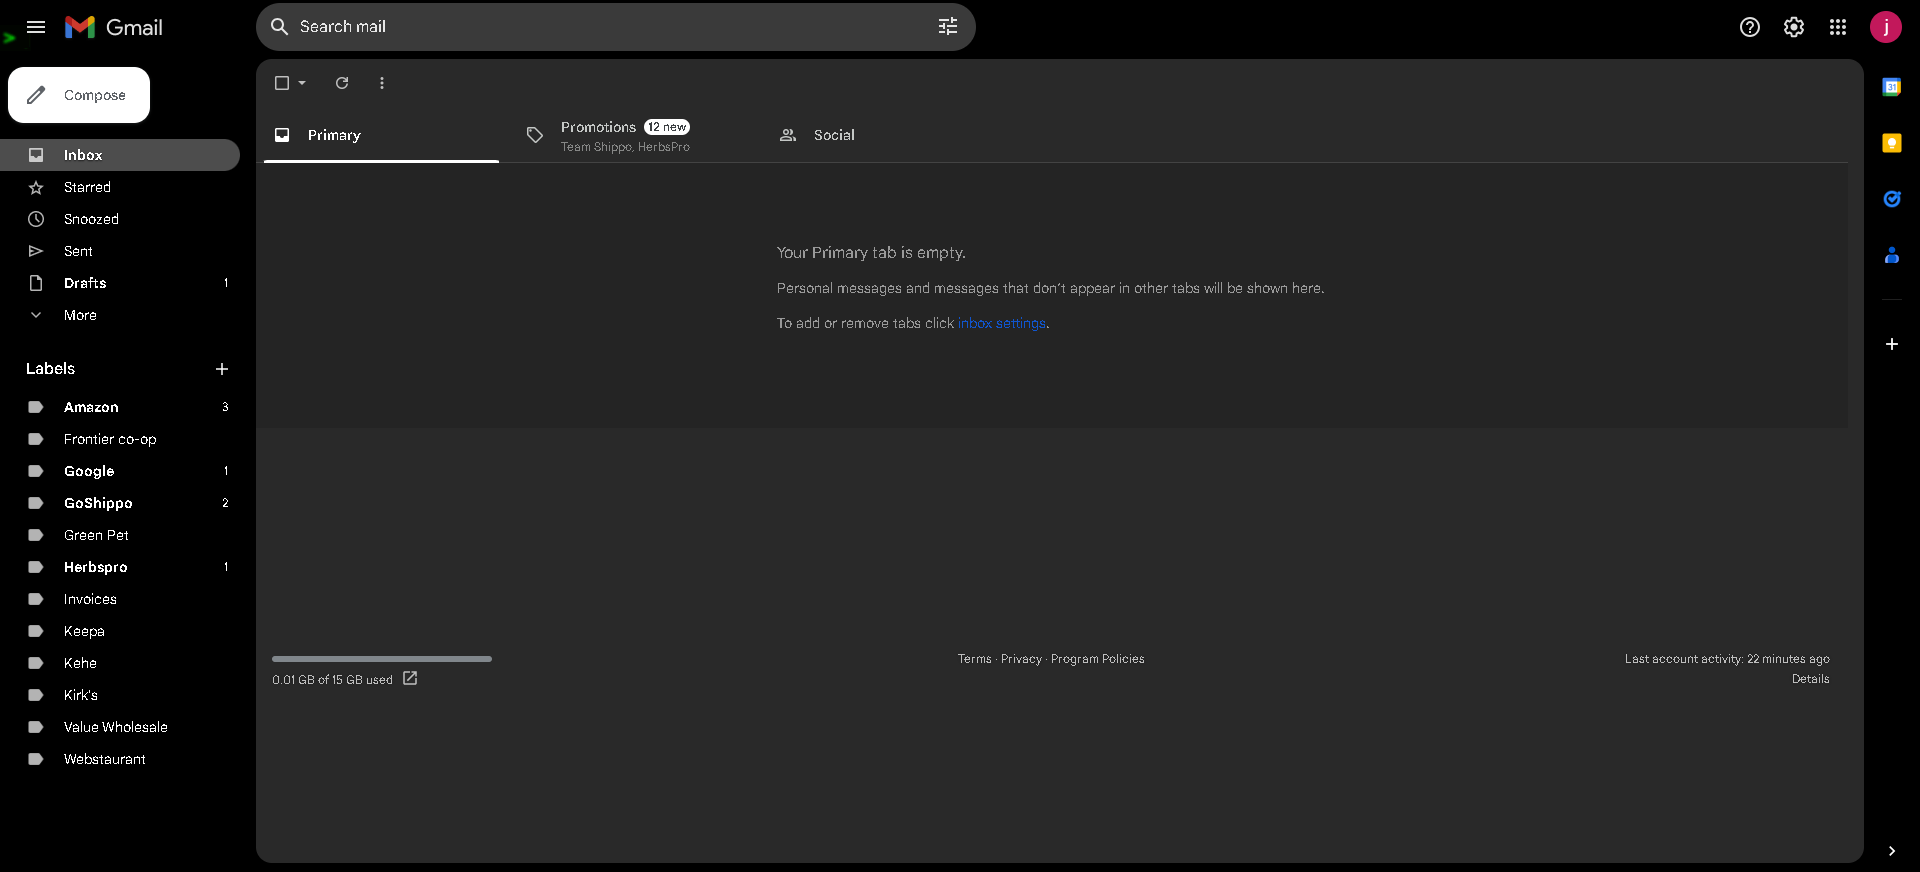The image size is (1920, 872).
Task: Switch to the Social tab
Action: pos(887,135)
